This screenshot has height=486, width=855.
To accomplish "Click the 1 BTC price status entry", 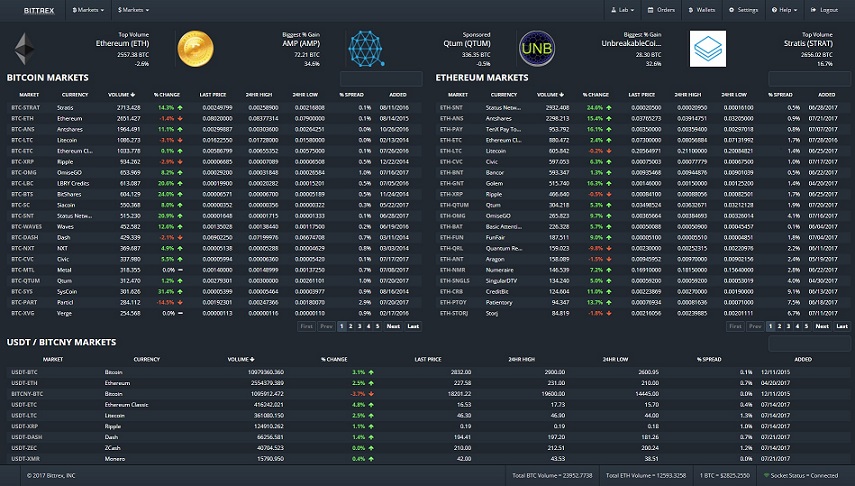I will [x=724, y=476].
